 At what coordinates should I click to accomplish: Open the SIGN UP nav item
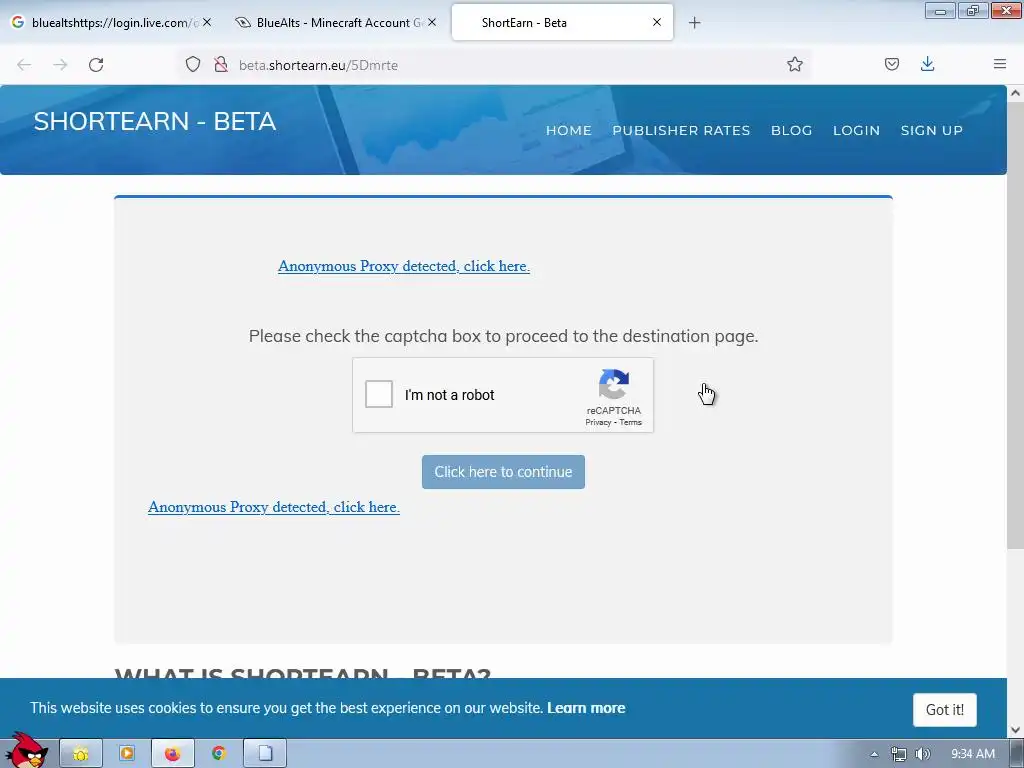point(932,130)
